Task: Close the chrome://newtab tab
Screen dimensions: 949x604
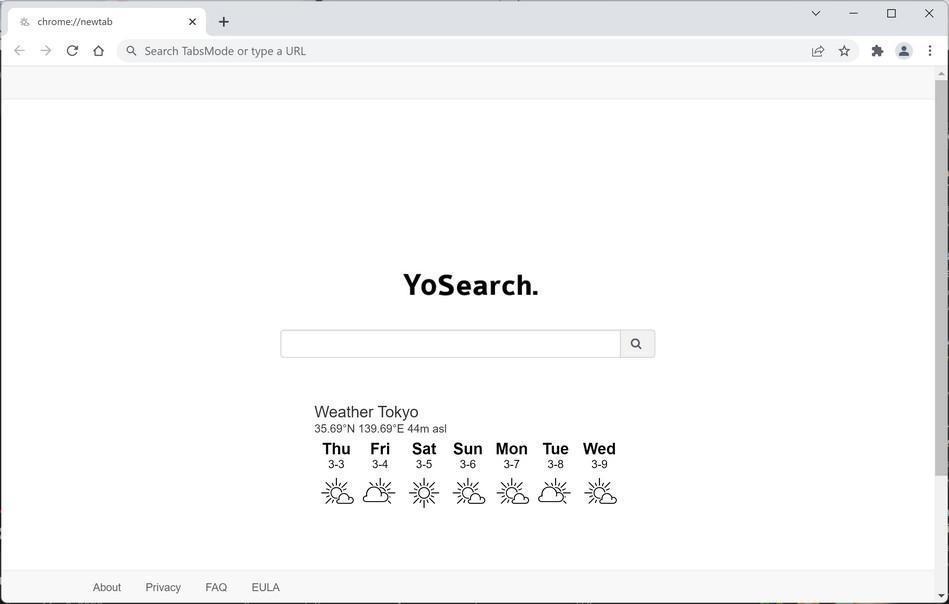Action: pyautogui.click(x=192, y=22)
